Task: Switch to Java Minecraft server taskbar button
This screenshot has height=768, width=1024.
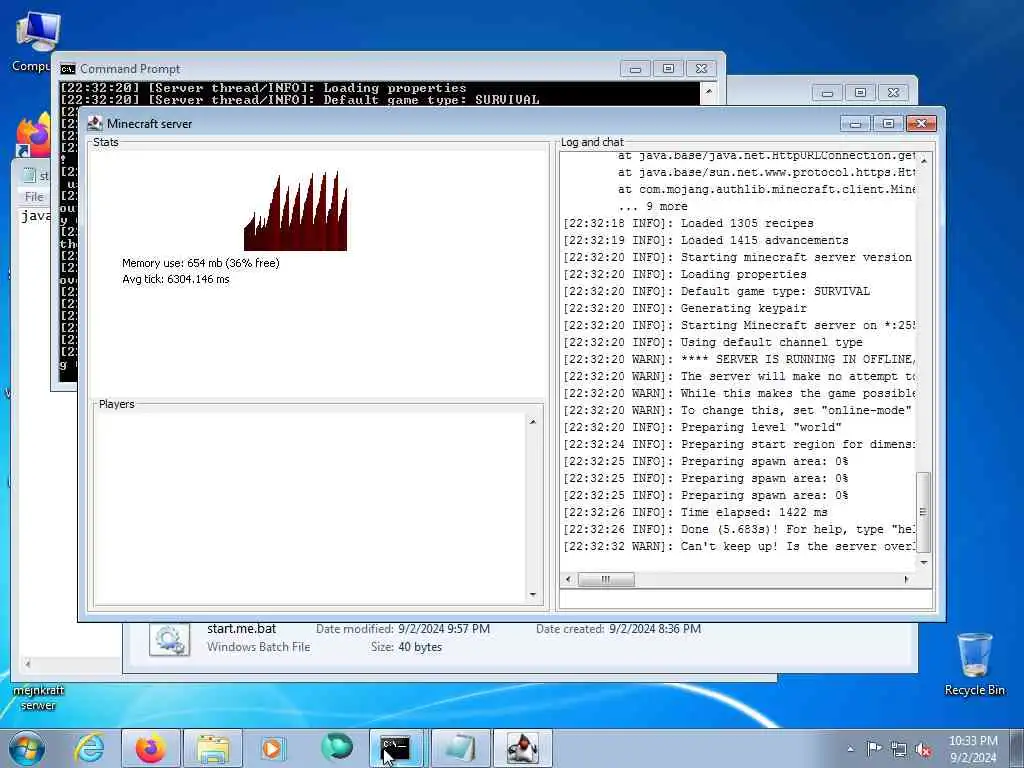Action: pyautogui.click(x=522, y=748)
